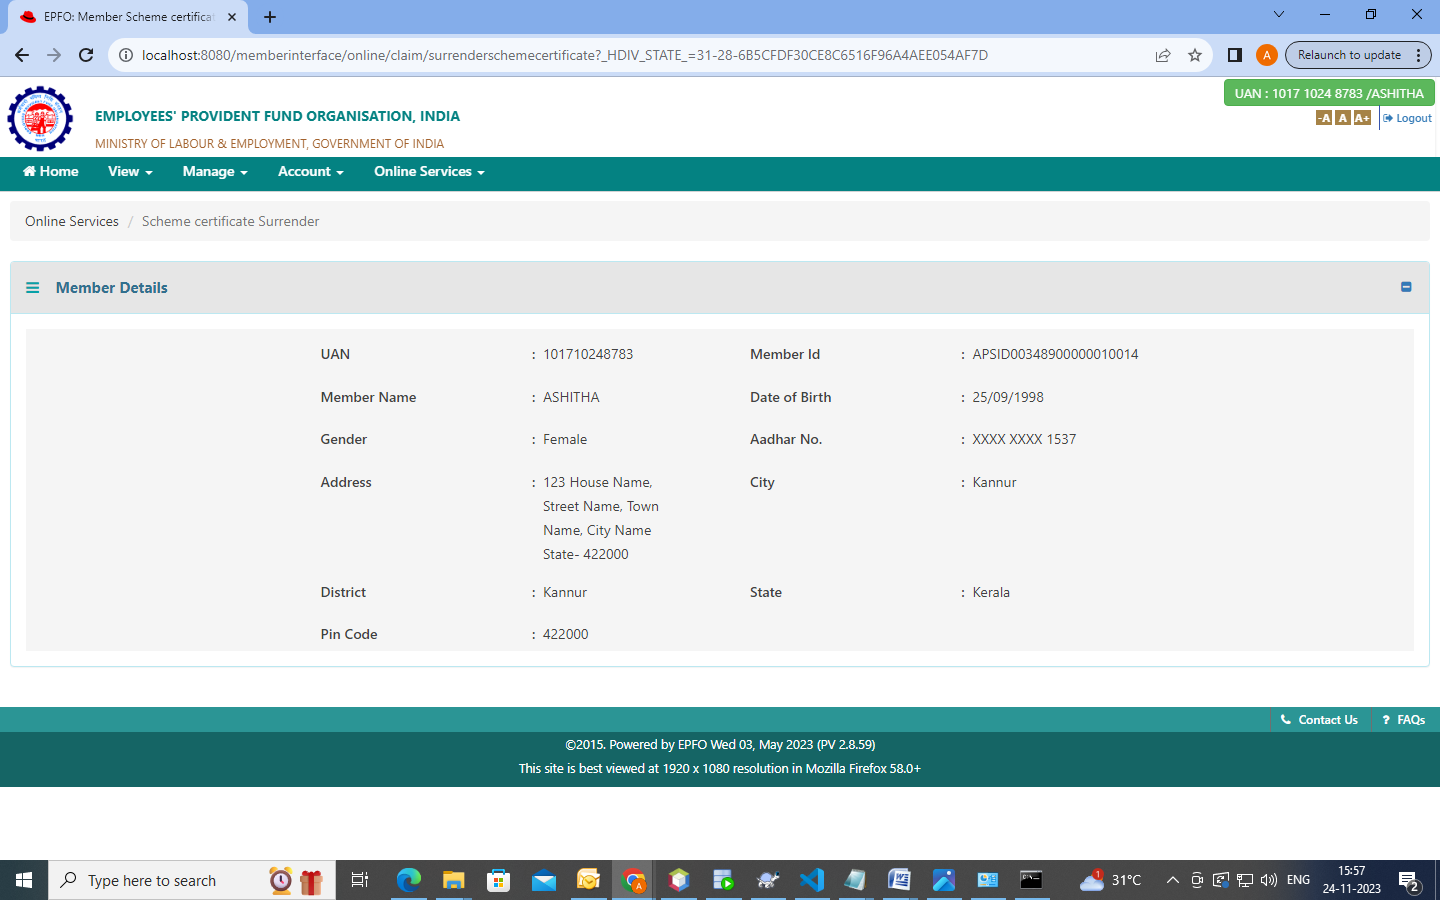Open the volume control in system tray
1440x900 pixels.
point(1269,880)
